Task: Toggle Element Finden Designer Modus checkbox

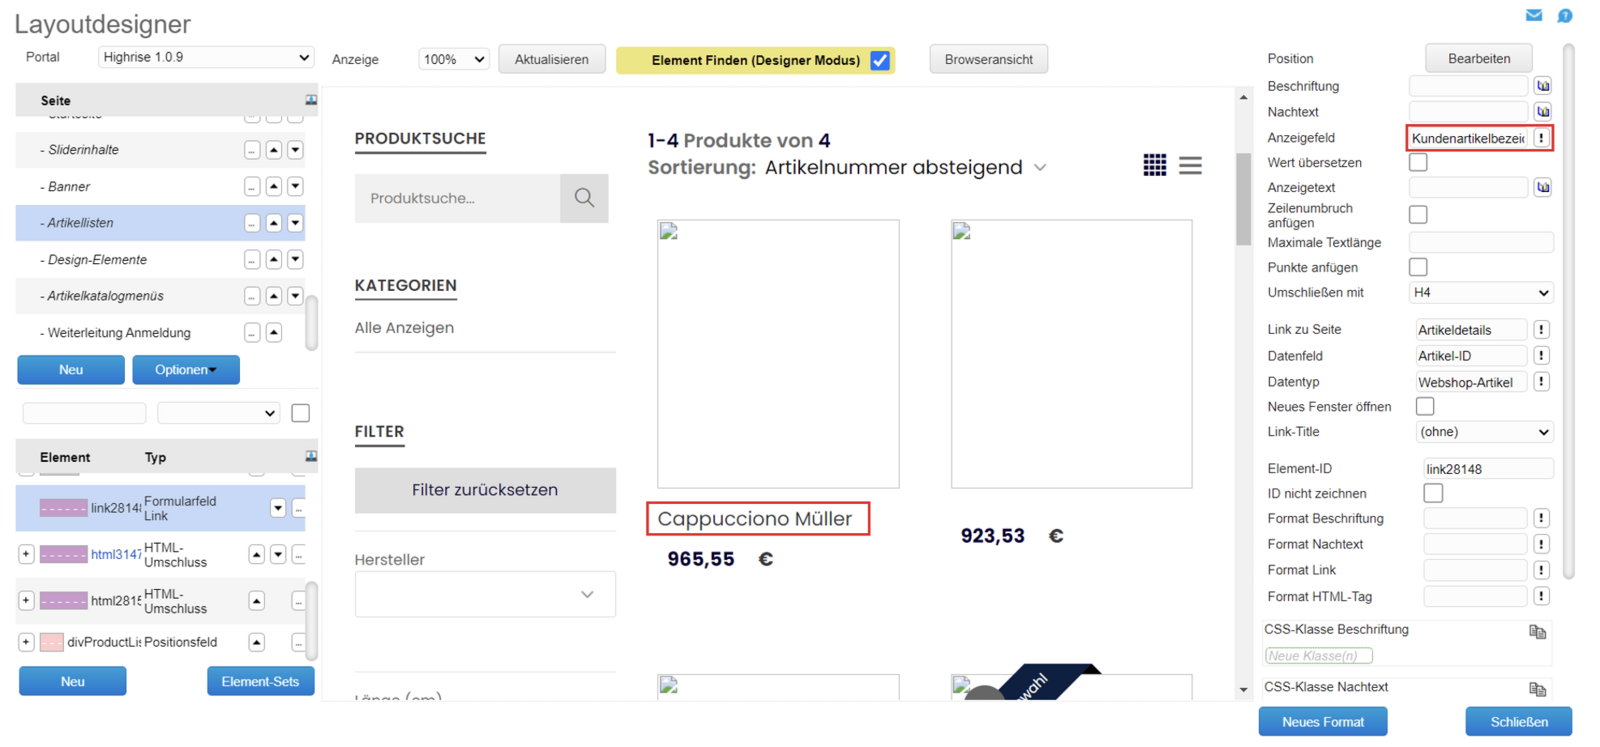Action: 880,60
